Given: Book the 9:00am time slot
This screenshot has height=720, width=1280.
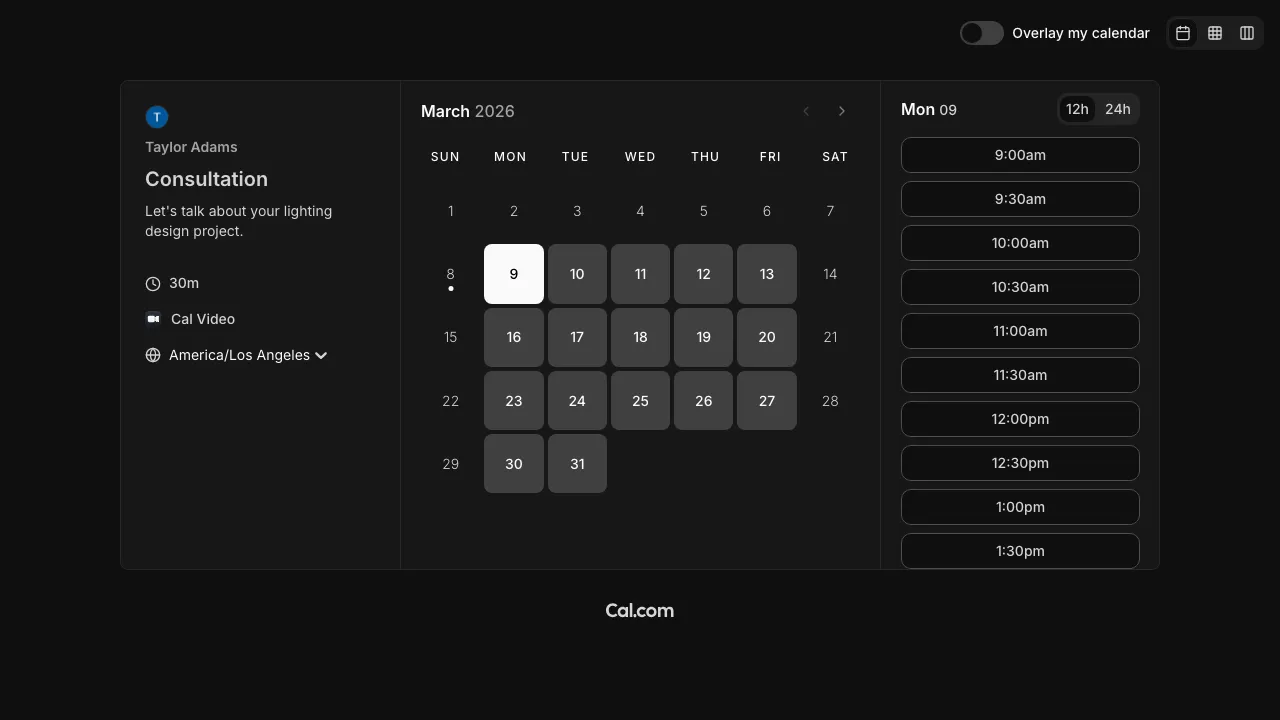Looking at the screenshot, I should [1020, 155].
